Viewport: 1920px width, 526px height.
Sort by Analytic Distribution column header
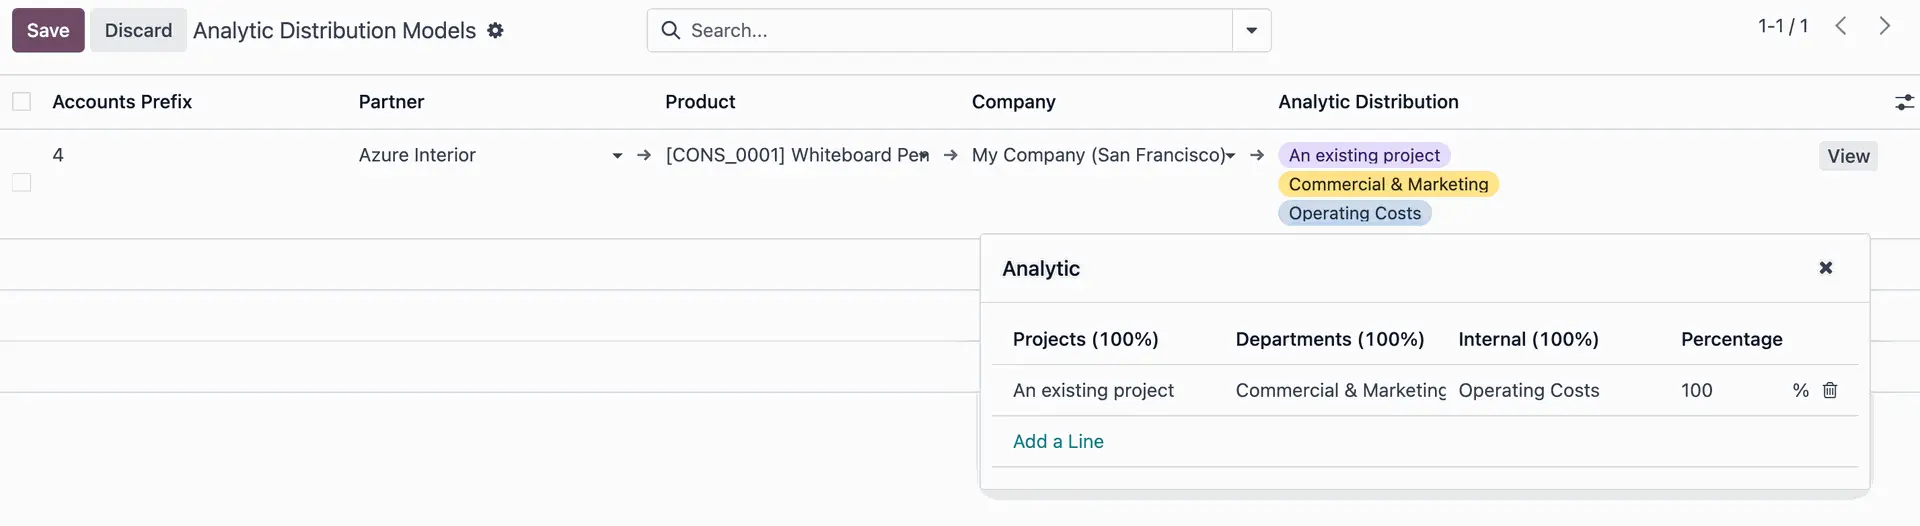pyautogui.click(x=1368, y=102)
